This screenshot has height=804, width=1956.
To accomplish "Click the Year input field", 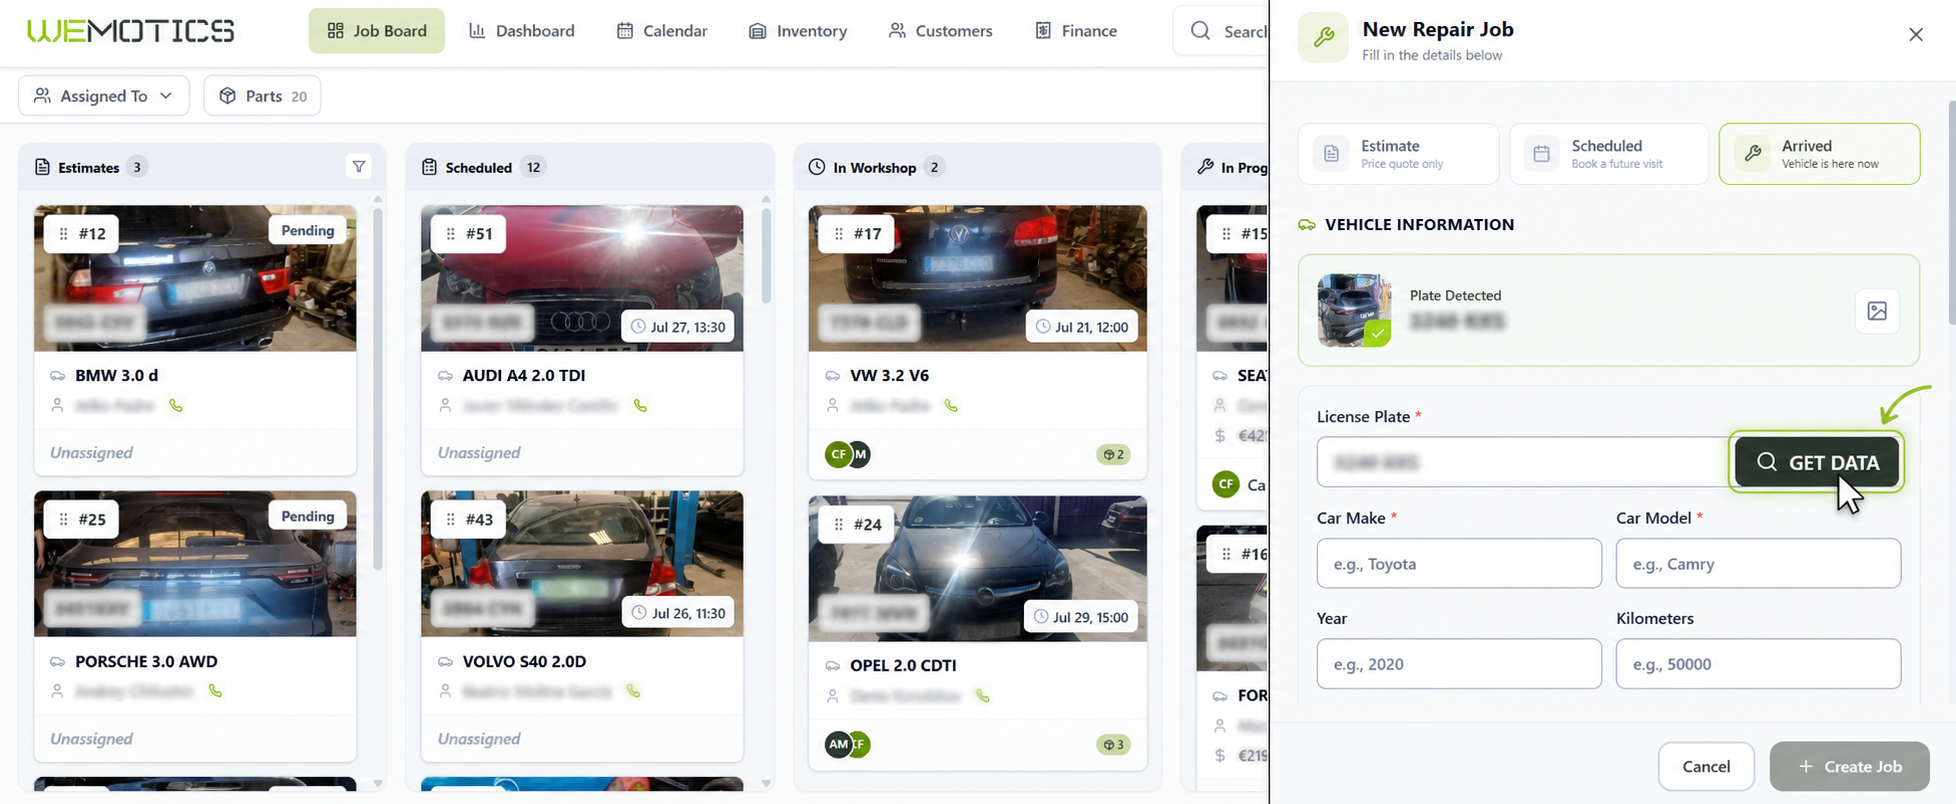I will pyautogui.click(x=1459, y=664).
